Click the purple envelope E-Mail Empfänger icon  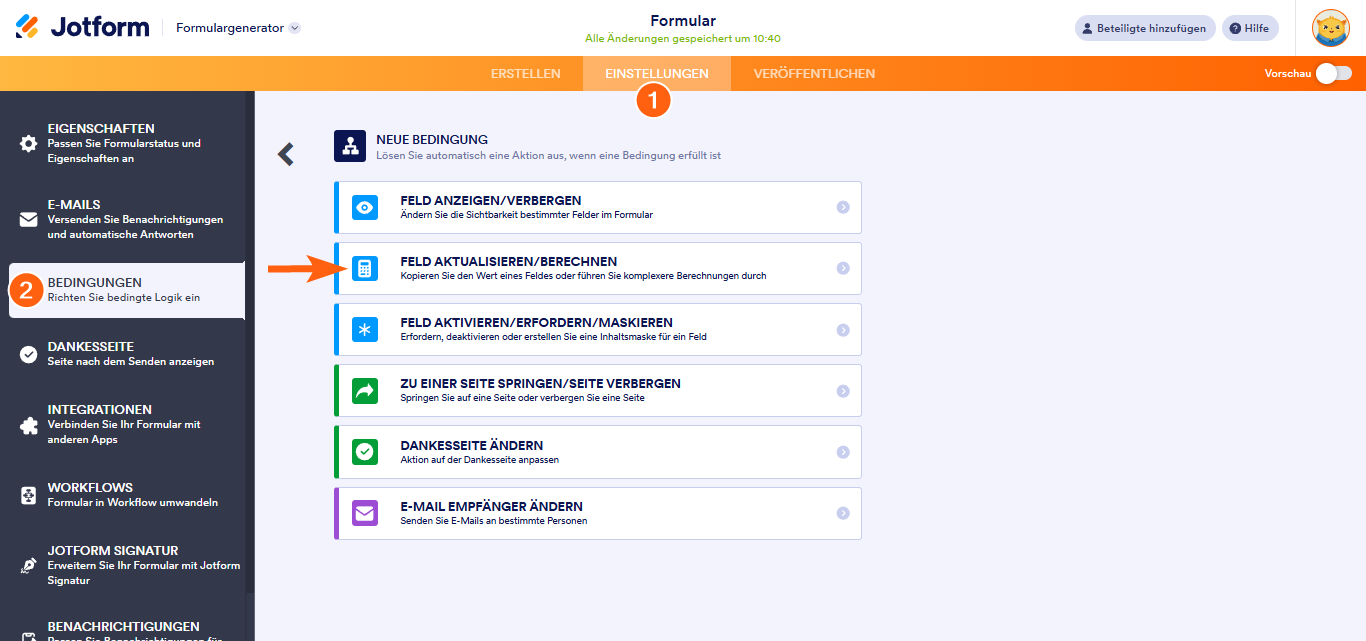[x=365, y=513]
